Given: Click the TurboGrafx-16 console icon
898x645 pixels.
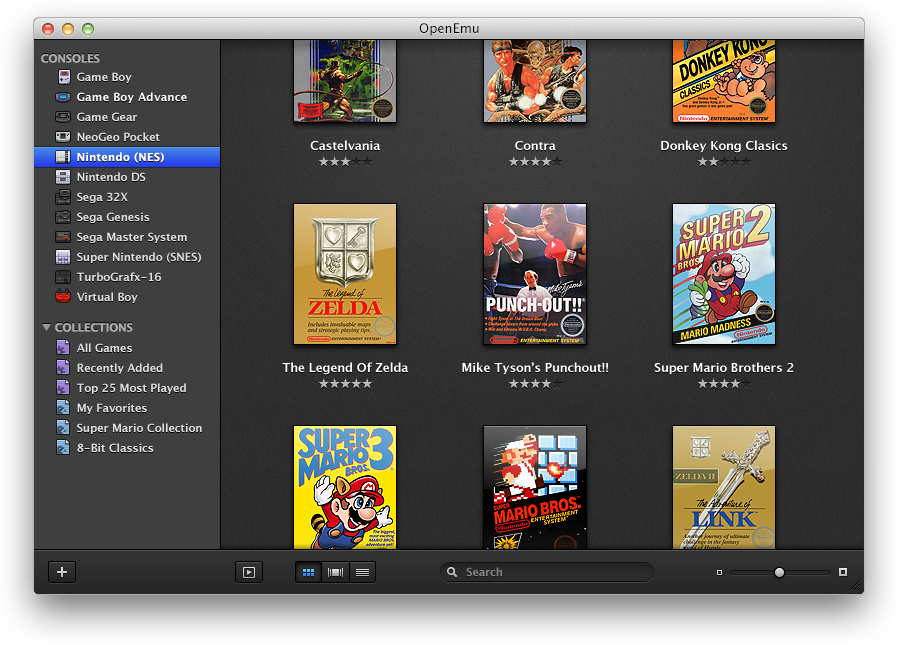Looking at the screenshot, I should [x=63, y=277].
